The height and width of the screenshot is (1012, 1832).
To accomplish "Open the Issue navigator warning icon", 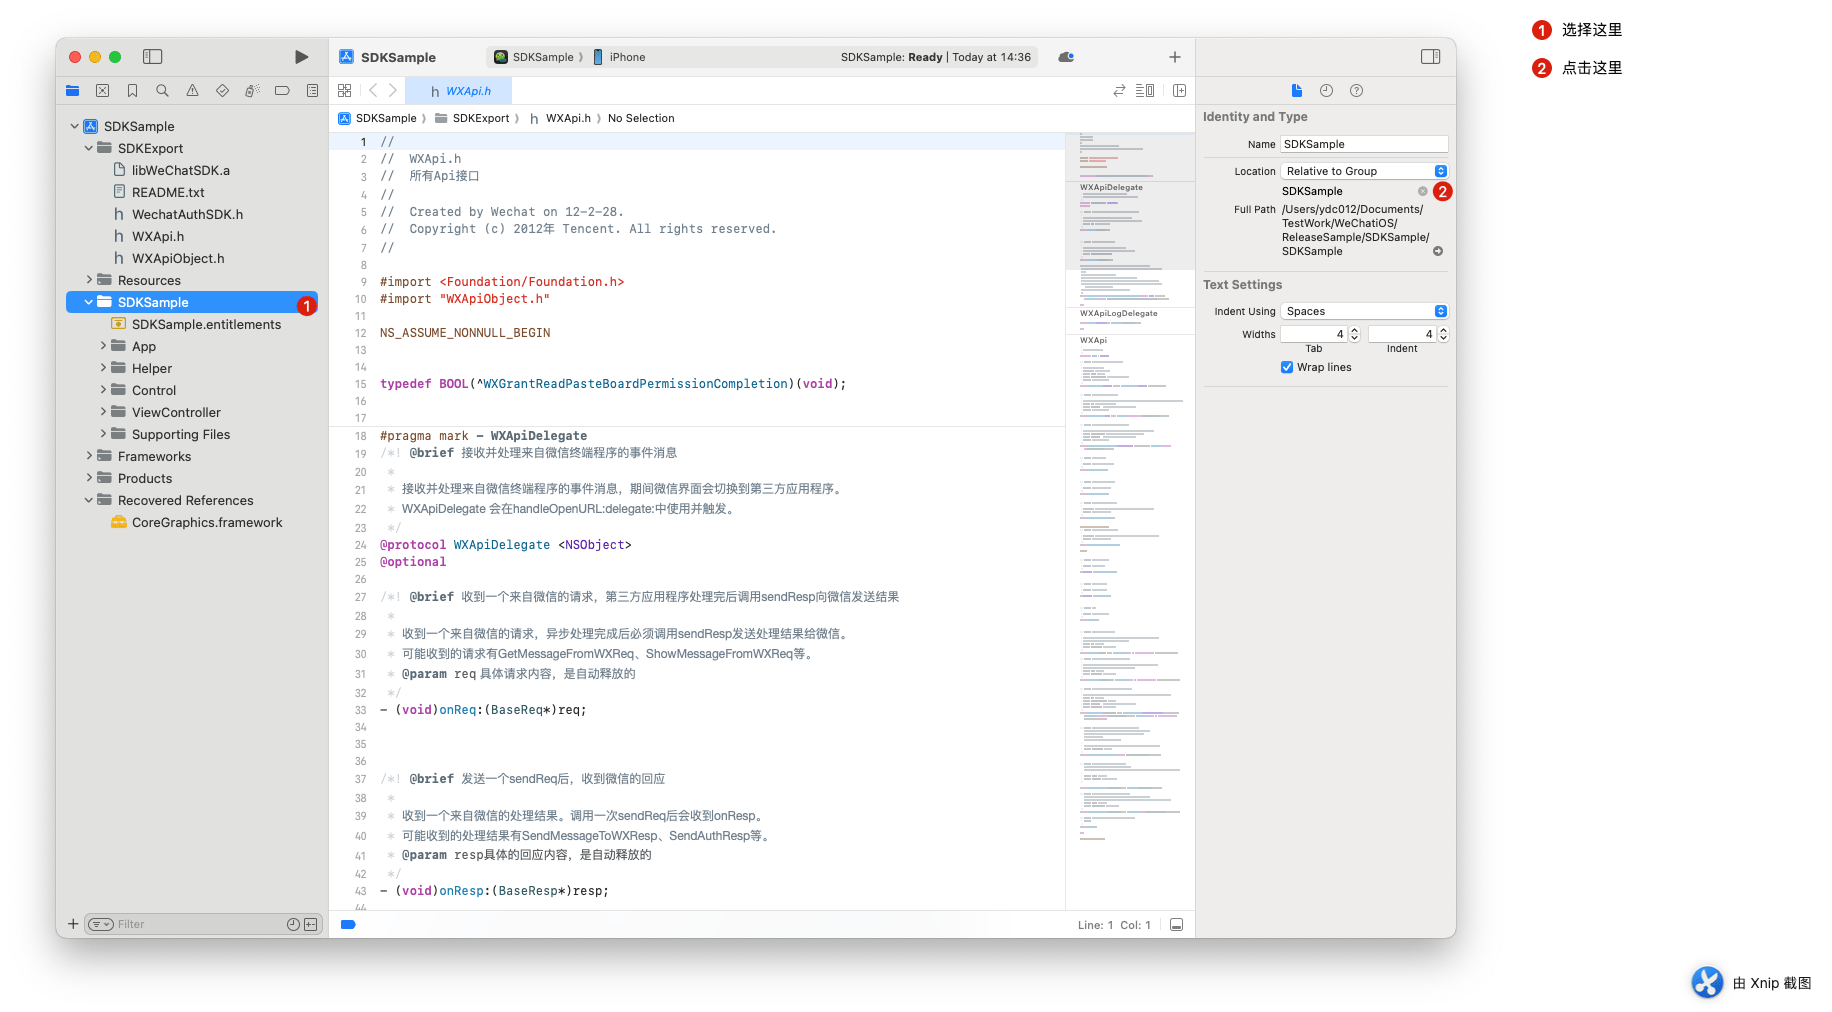I will [x=192, y=91].
